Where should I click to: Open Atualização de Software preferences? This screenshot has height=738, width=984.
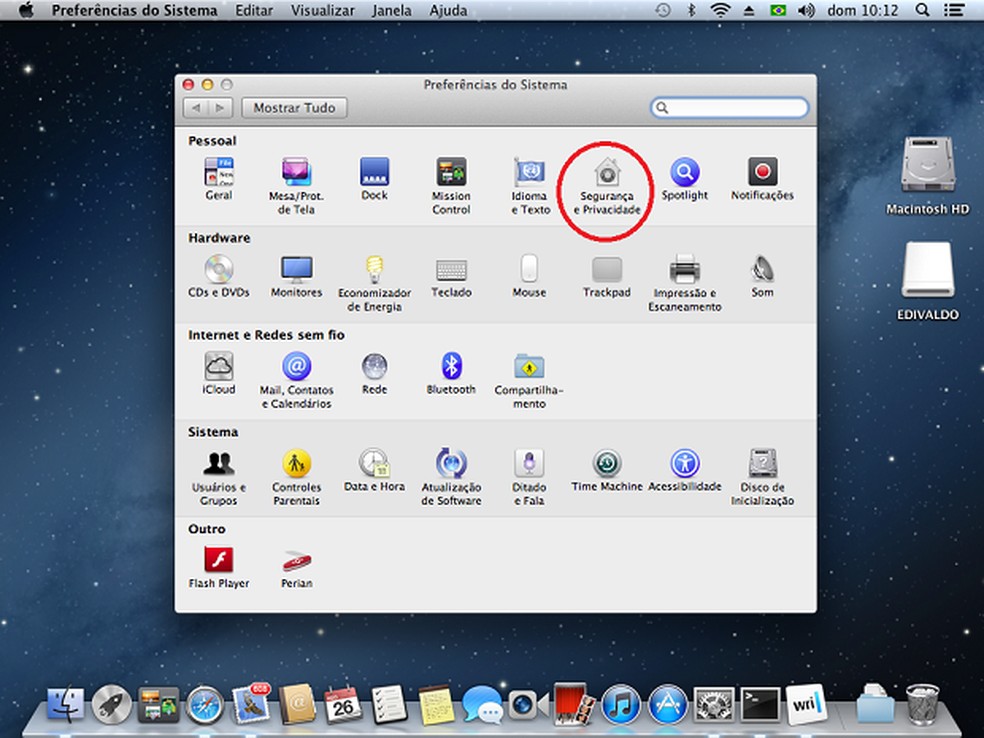point(451,477)
